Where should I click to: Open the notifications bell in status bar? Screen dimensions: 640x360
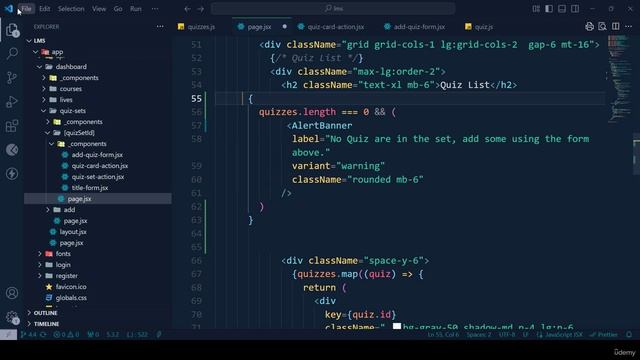[x=629, y=335]
